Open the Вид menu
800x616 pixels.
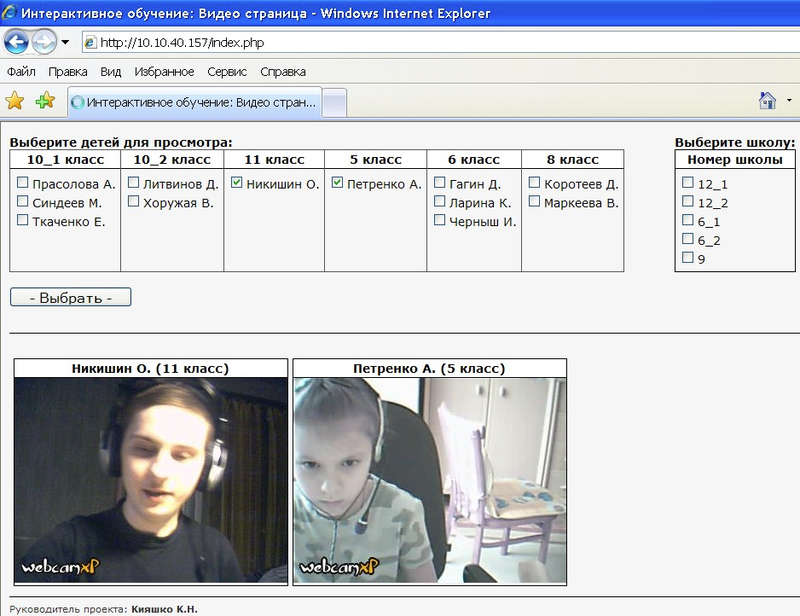[x=111, y=72]
